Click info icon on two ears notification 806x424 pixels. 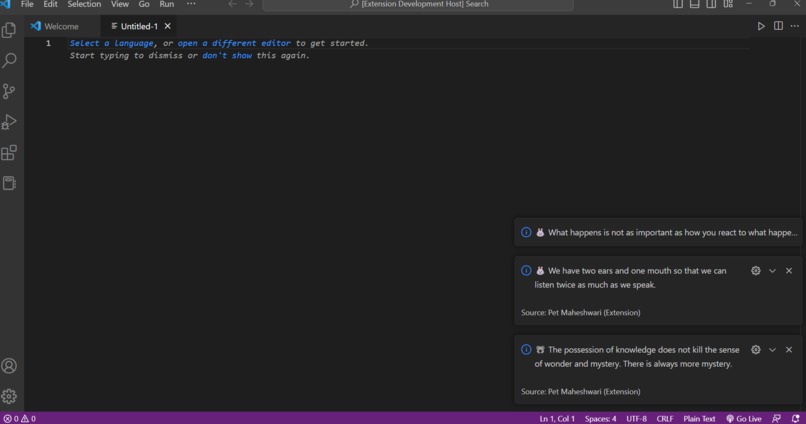526,271
